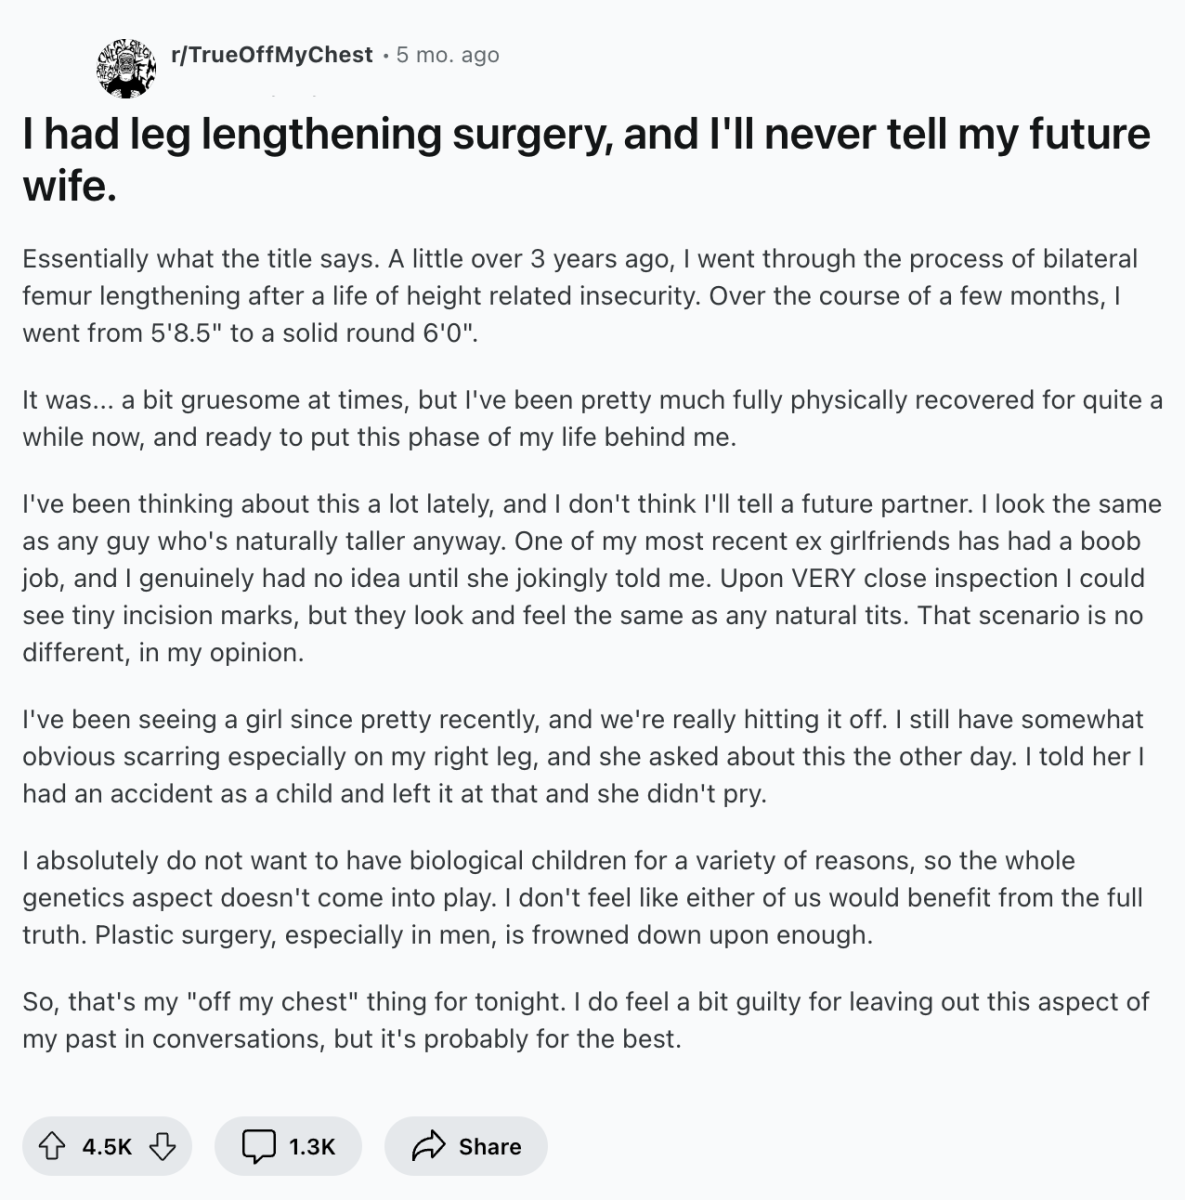
Task: Click paragraph starting 'Essentially what the title says'
Action: tap(580, 296)
